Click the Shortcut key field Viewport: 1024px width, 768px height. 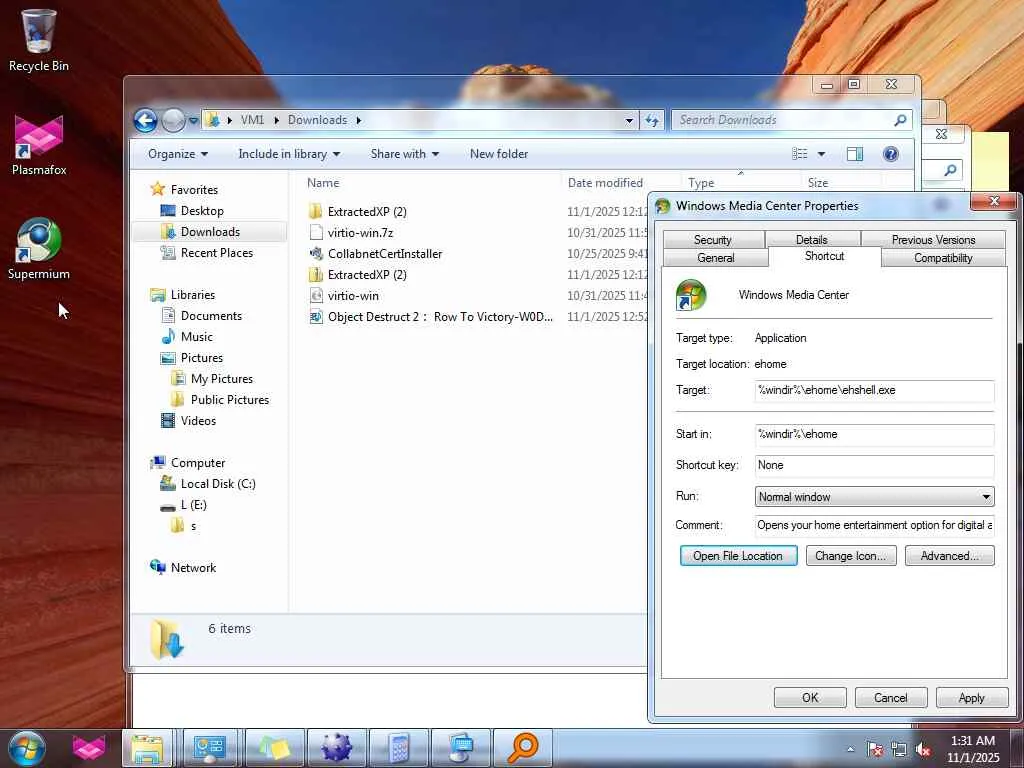pyautogui.click(x=874, y=466)
